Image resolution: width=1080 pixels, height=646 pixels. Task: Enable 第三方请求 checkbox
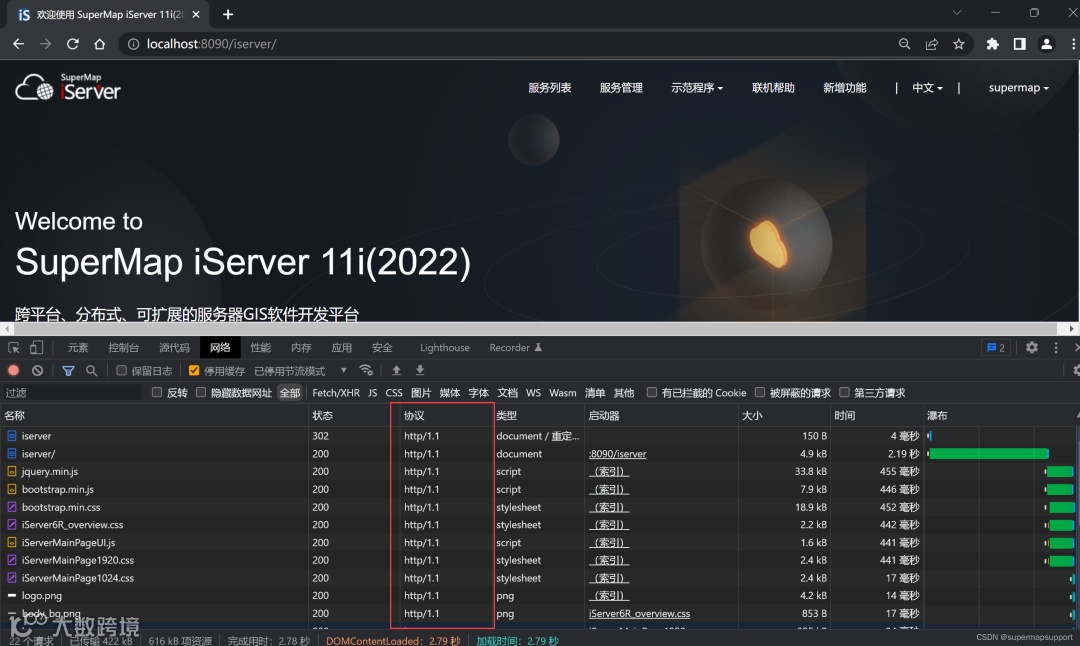844,393
